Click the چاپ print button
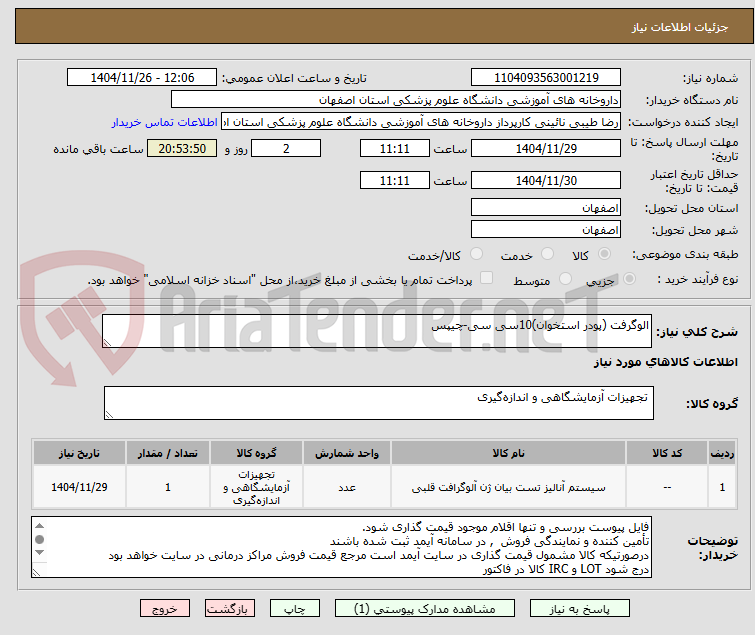The height and width of the screenshot is (635, 755). coord(295,609)
